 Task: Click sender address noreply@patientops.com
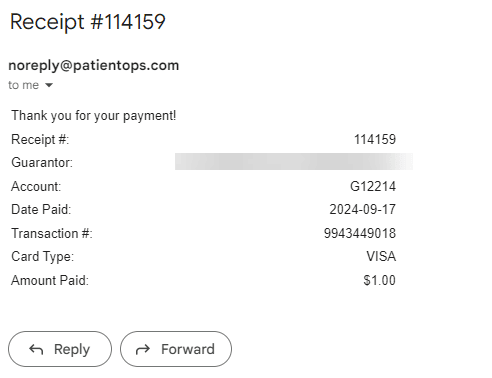[x=94, y=65]
